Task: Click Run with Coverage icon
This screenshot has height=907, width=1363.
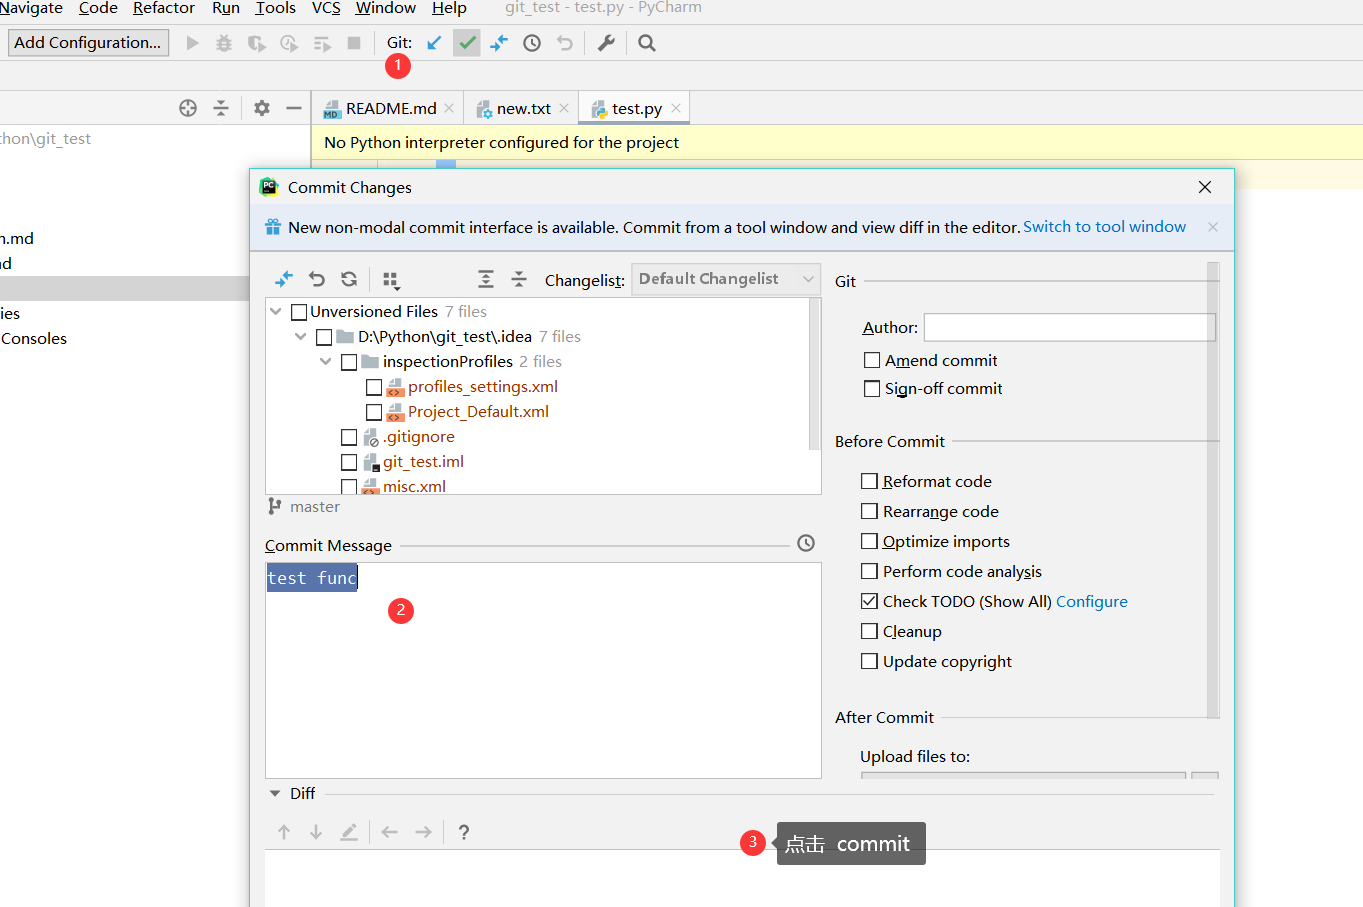Action: tap(257, 43)
